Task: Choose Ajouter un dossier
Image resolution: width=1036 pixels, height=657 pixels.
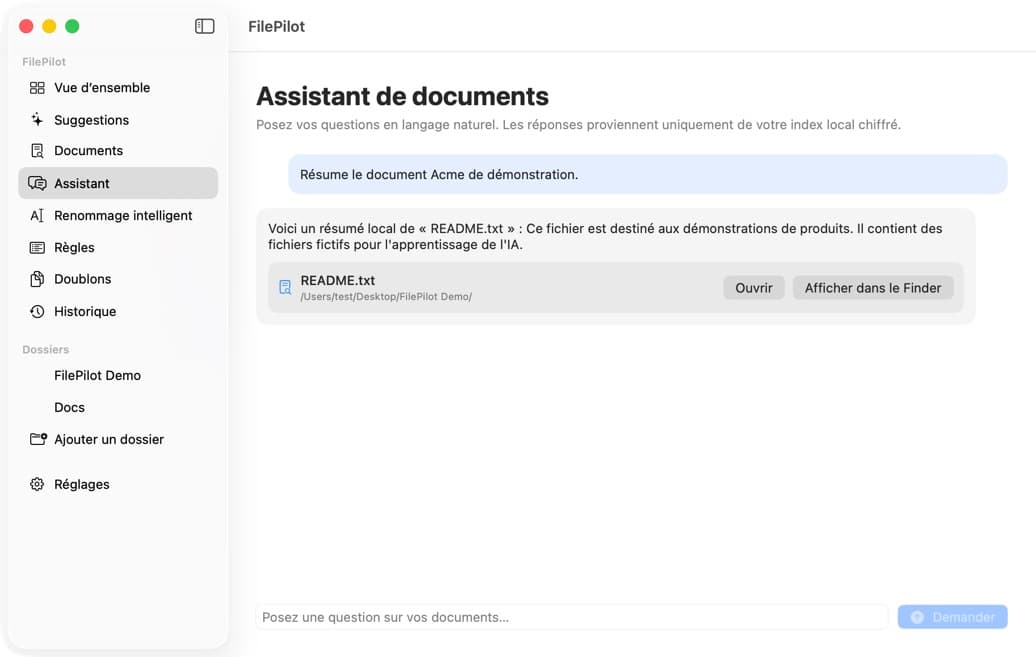Action: pyautogui.click(x=118, y=439)
